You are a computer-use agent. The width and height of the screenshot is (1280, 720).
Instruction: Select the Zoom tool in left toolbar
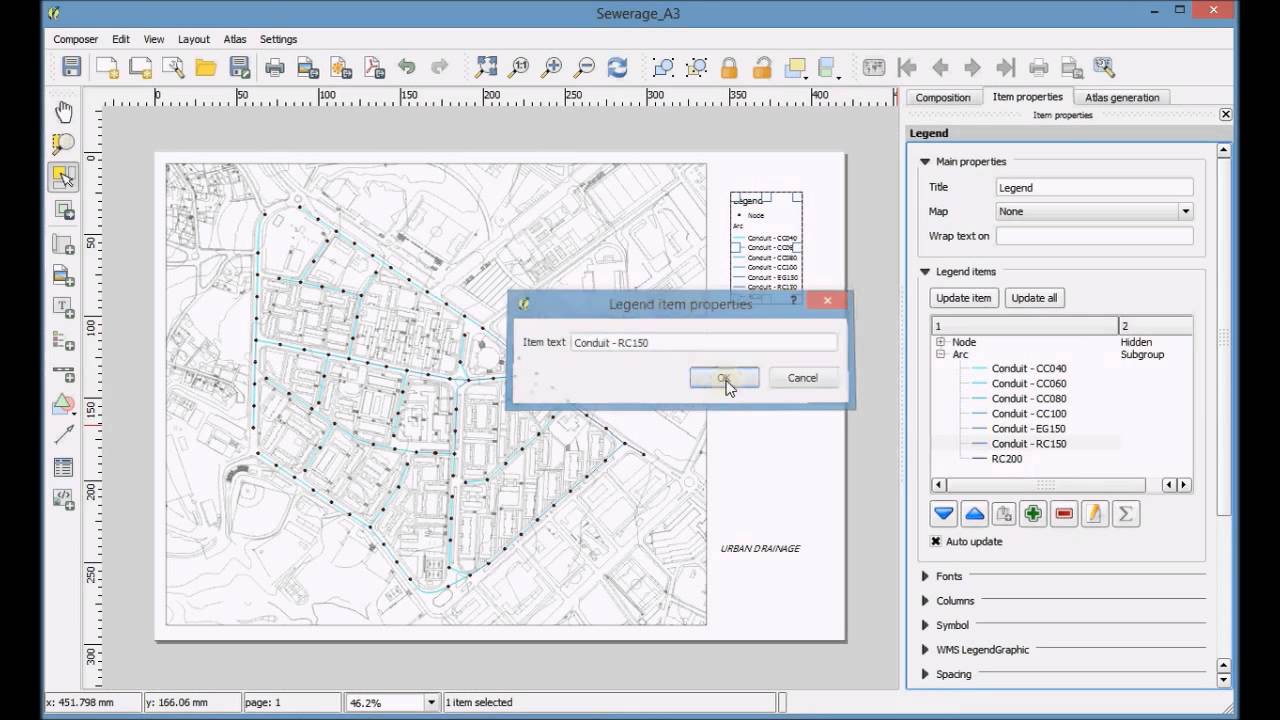63,145
